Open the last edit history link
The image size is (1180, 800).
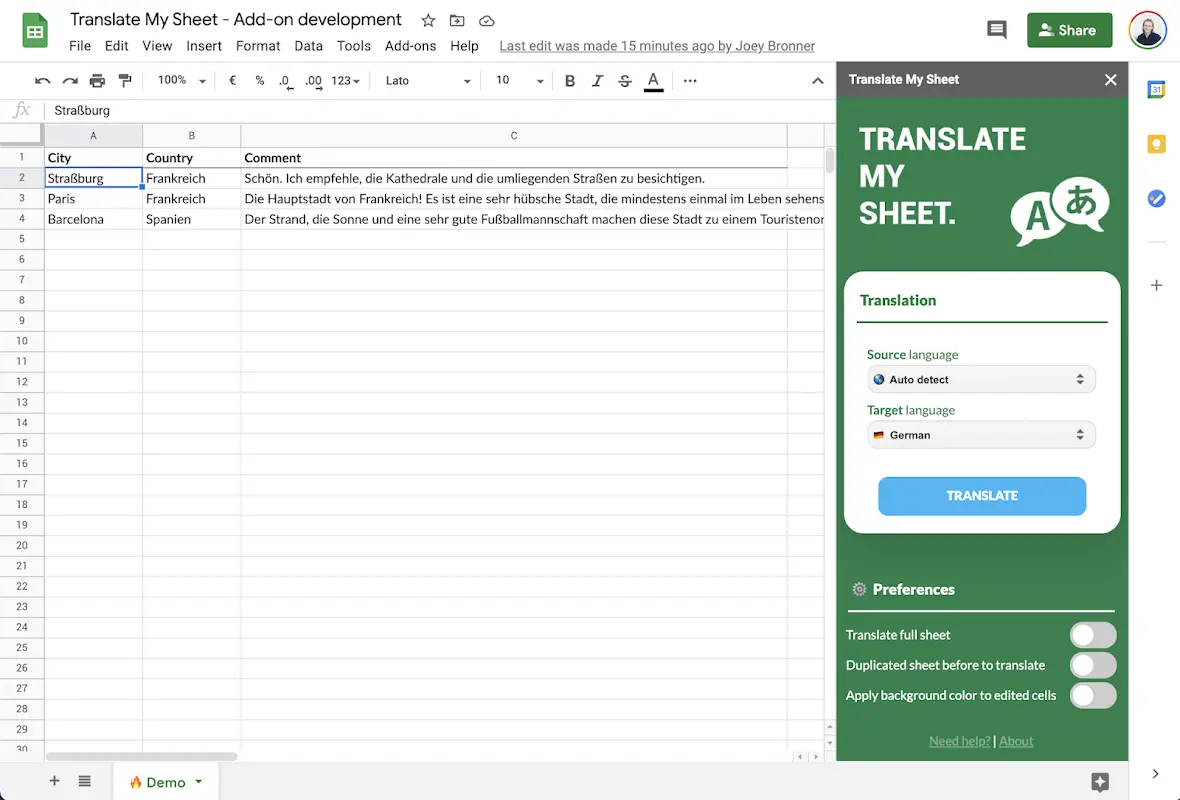[x=657, y=46]
